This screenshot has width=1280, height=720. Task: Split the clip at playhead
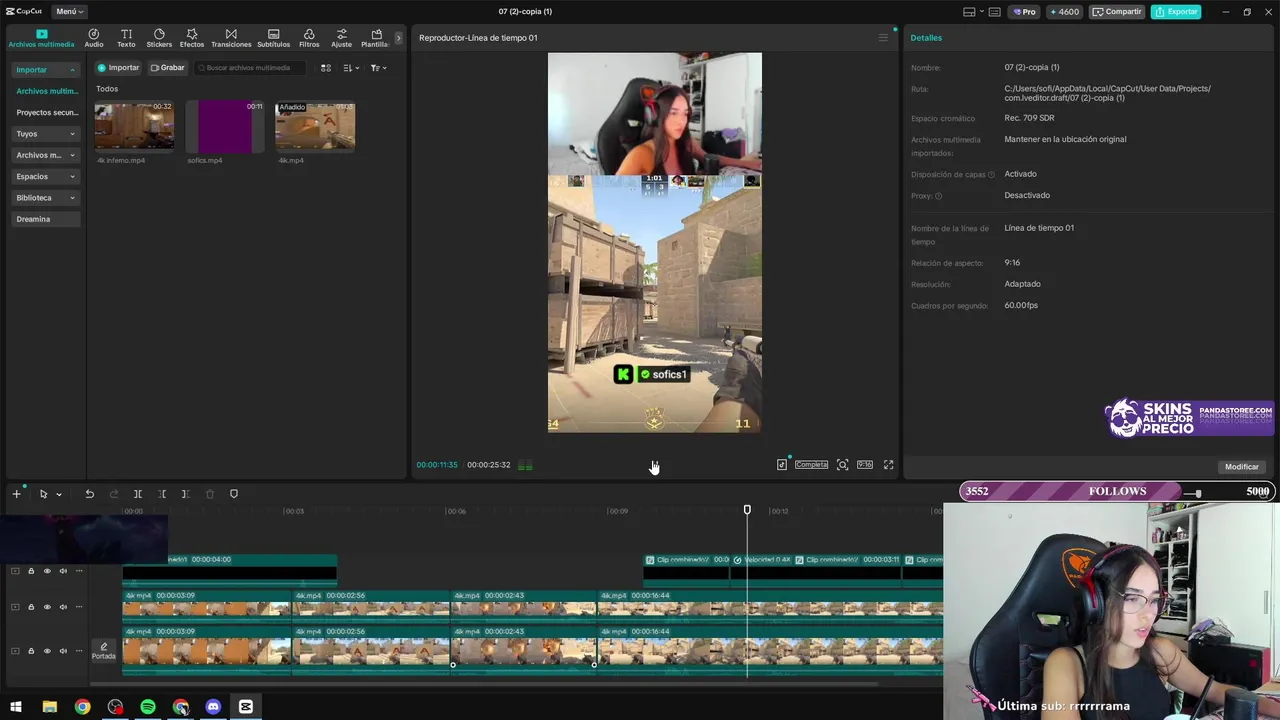pyautogui.click(x=138, y=494)
